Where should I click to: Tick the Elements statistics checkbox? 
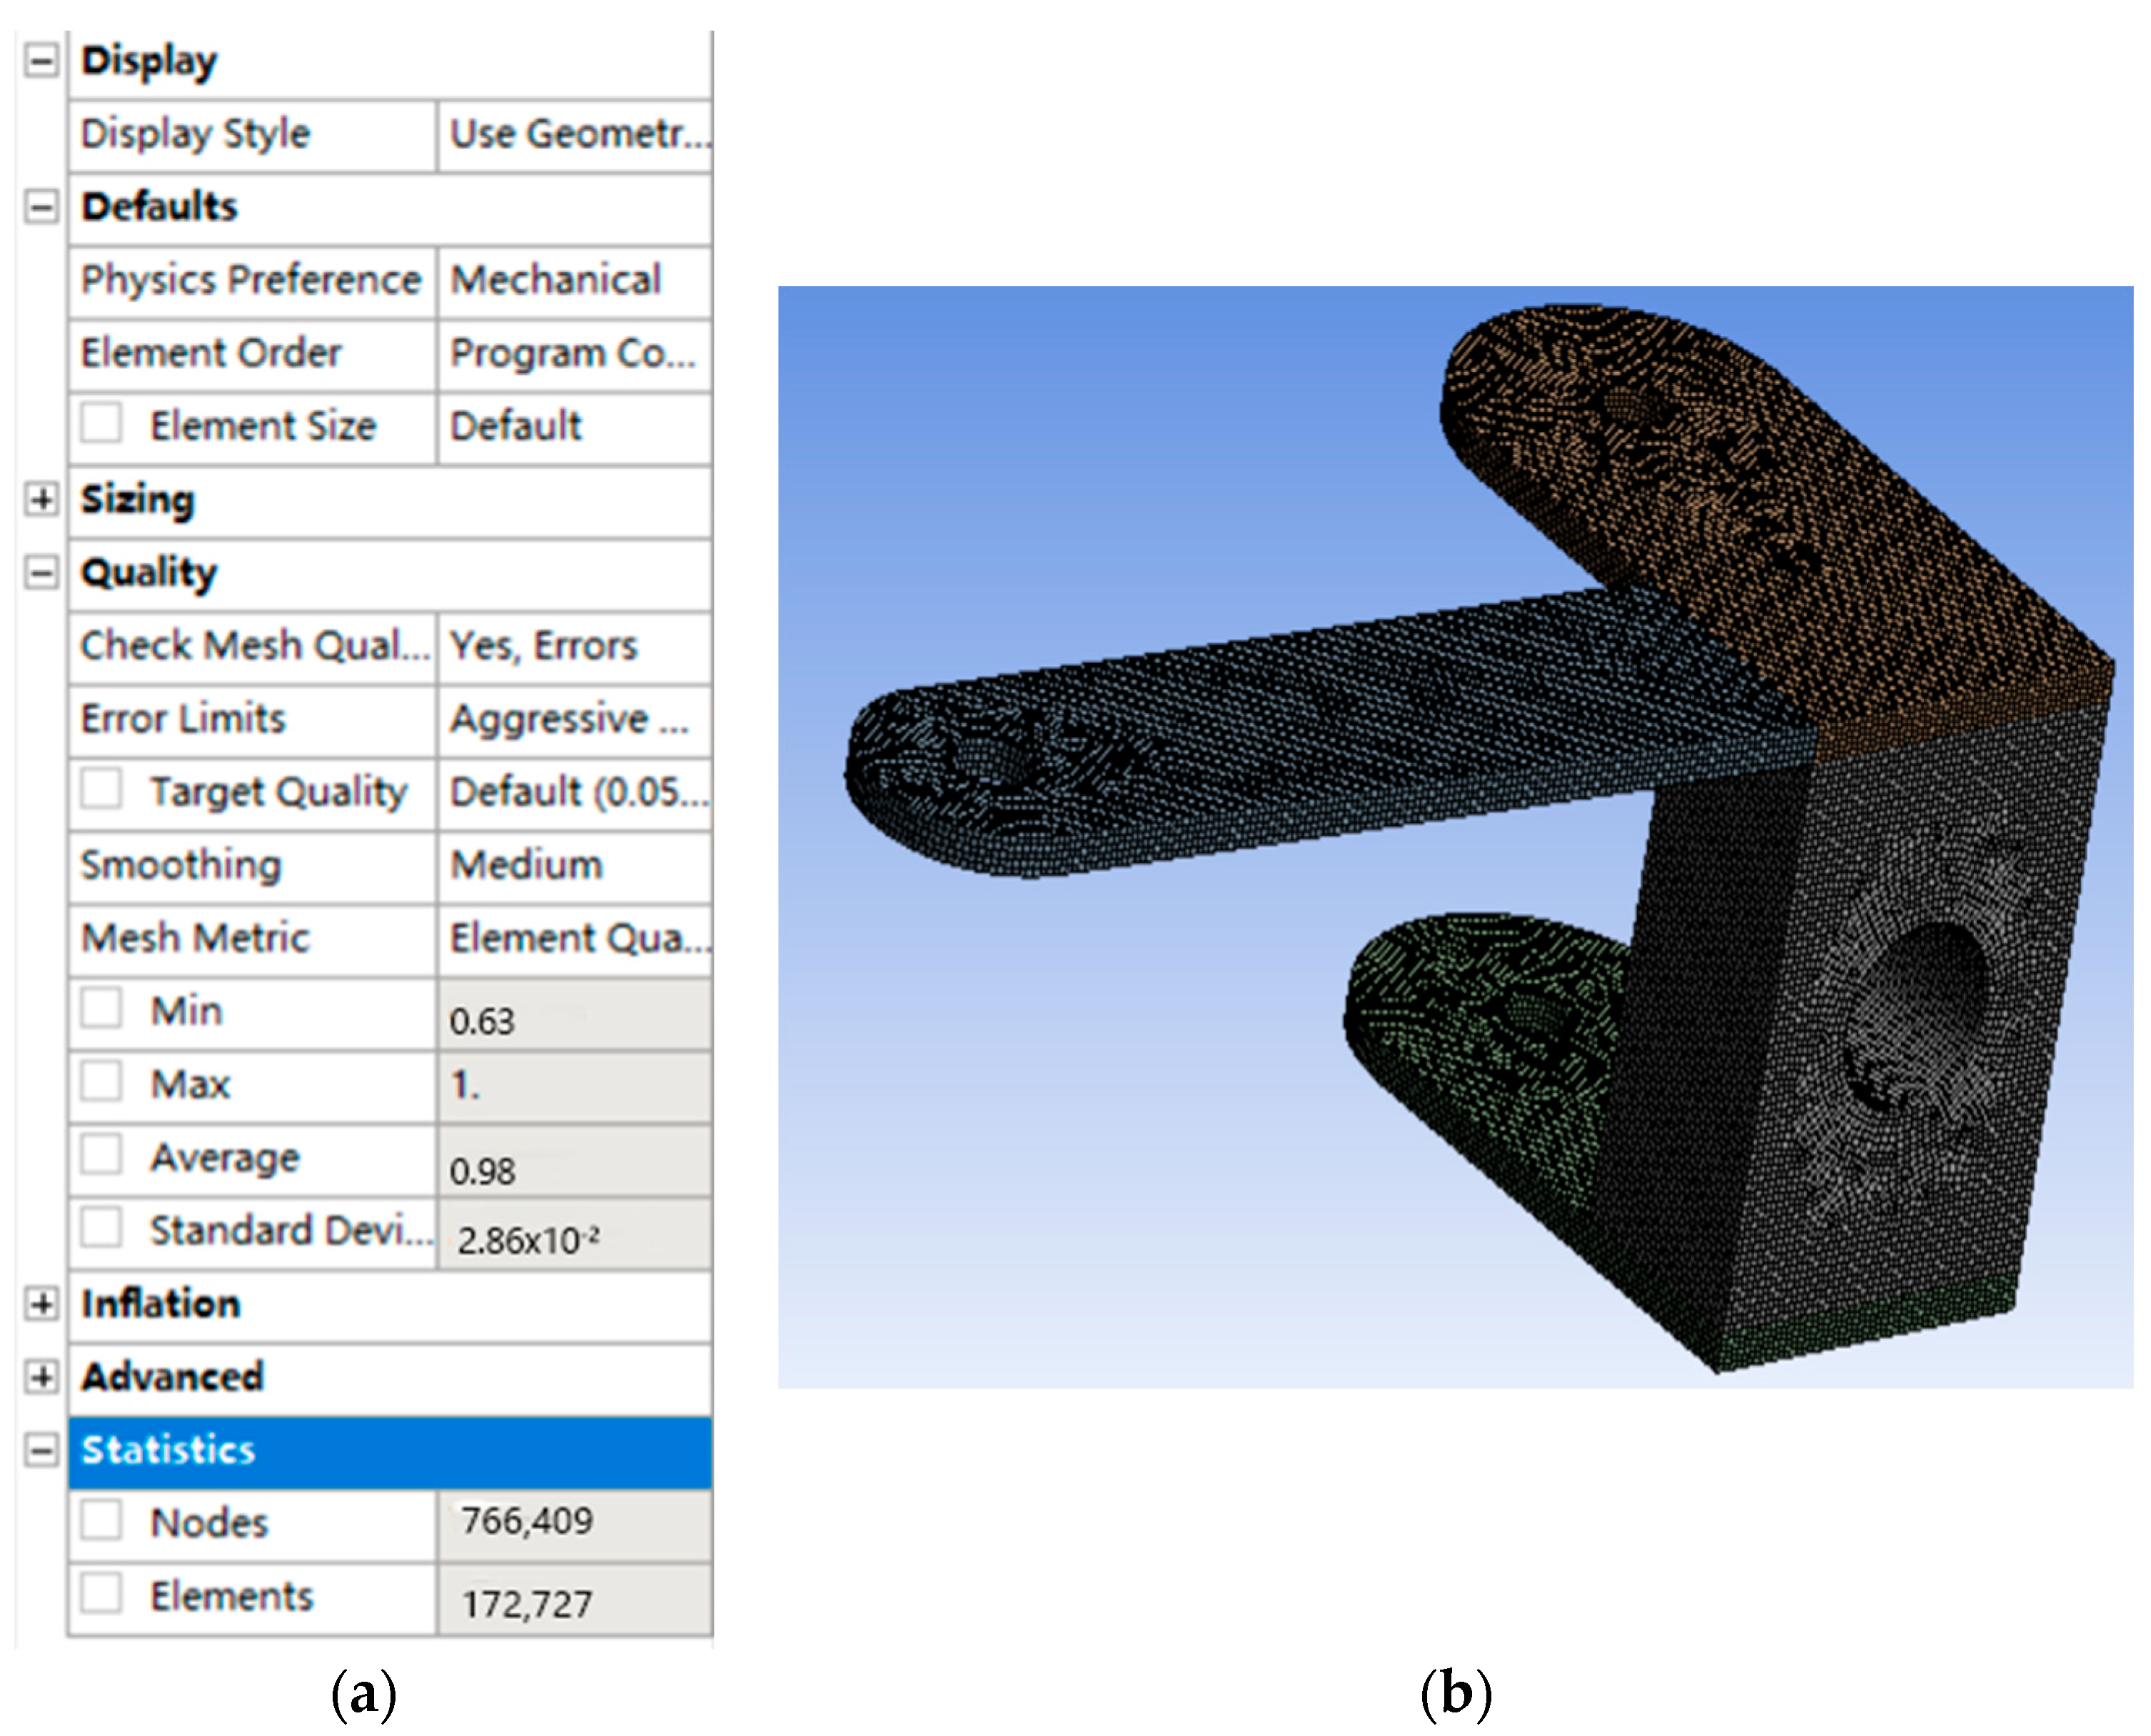[102, 1594]
